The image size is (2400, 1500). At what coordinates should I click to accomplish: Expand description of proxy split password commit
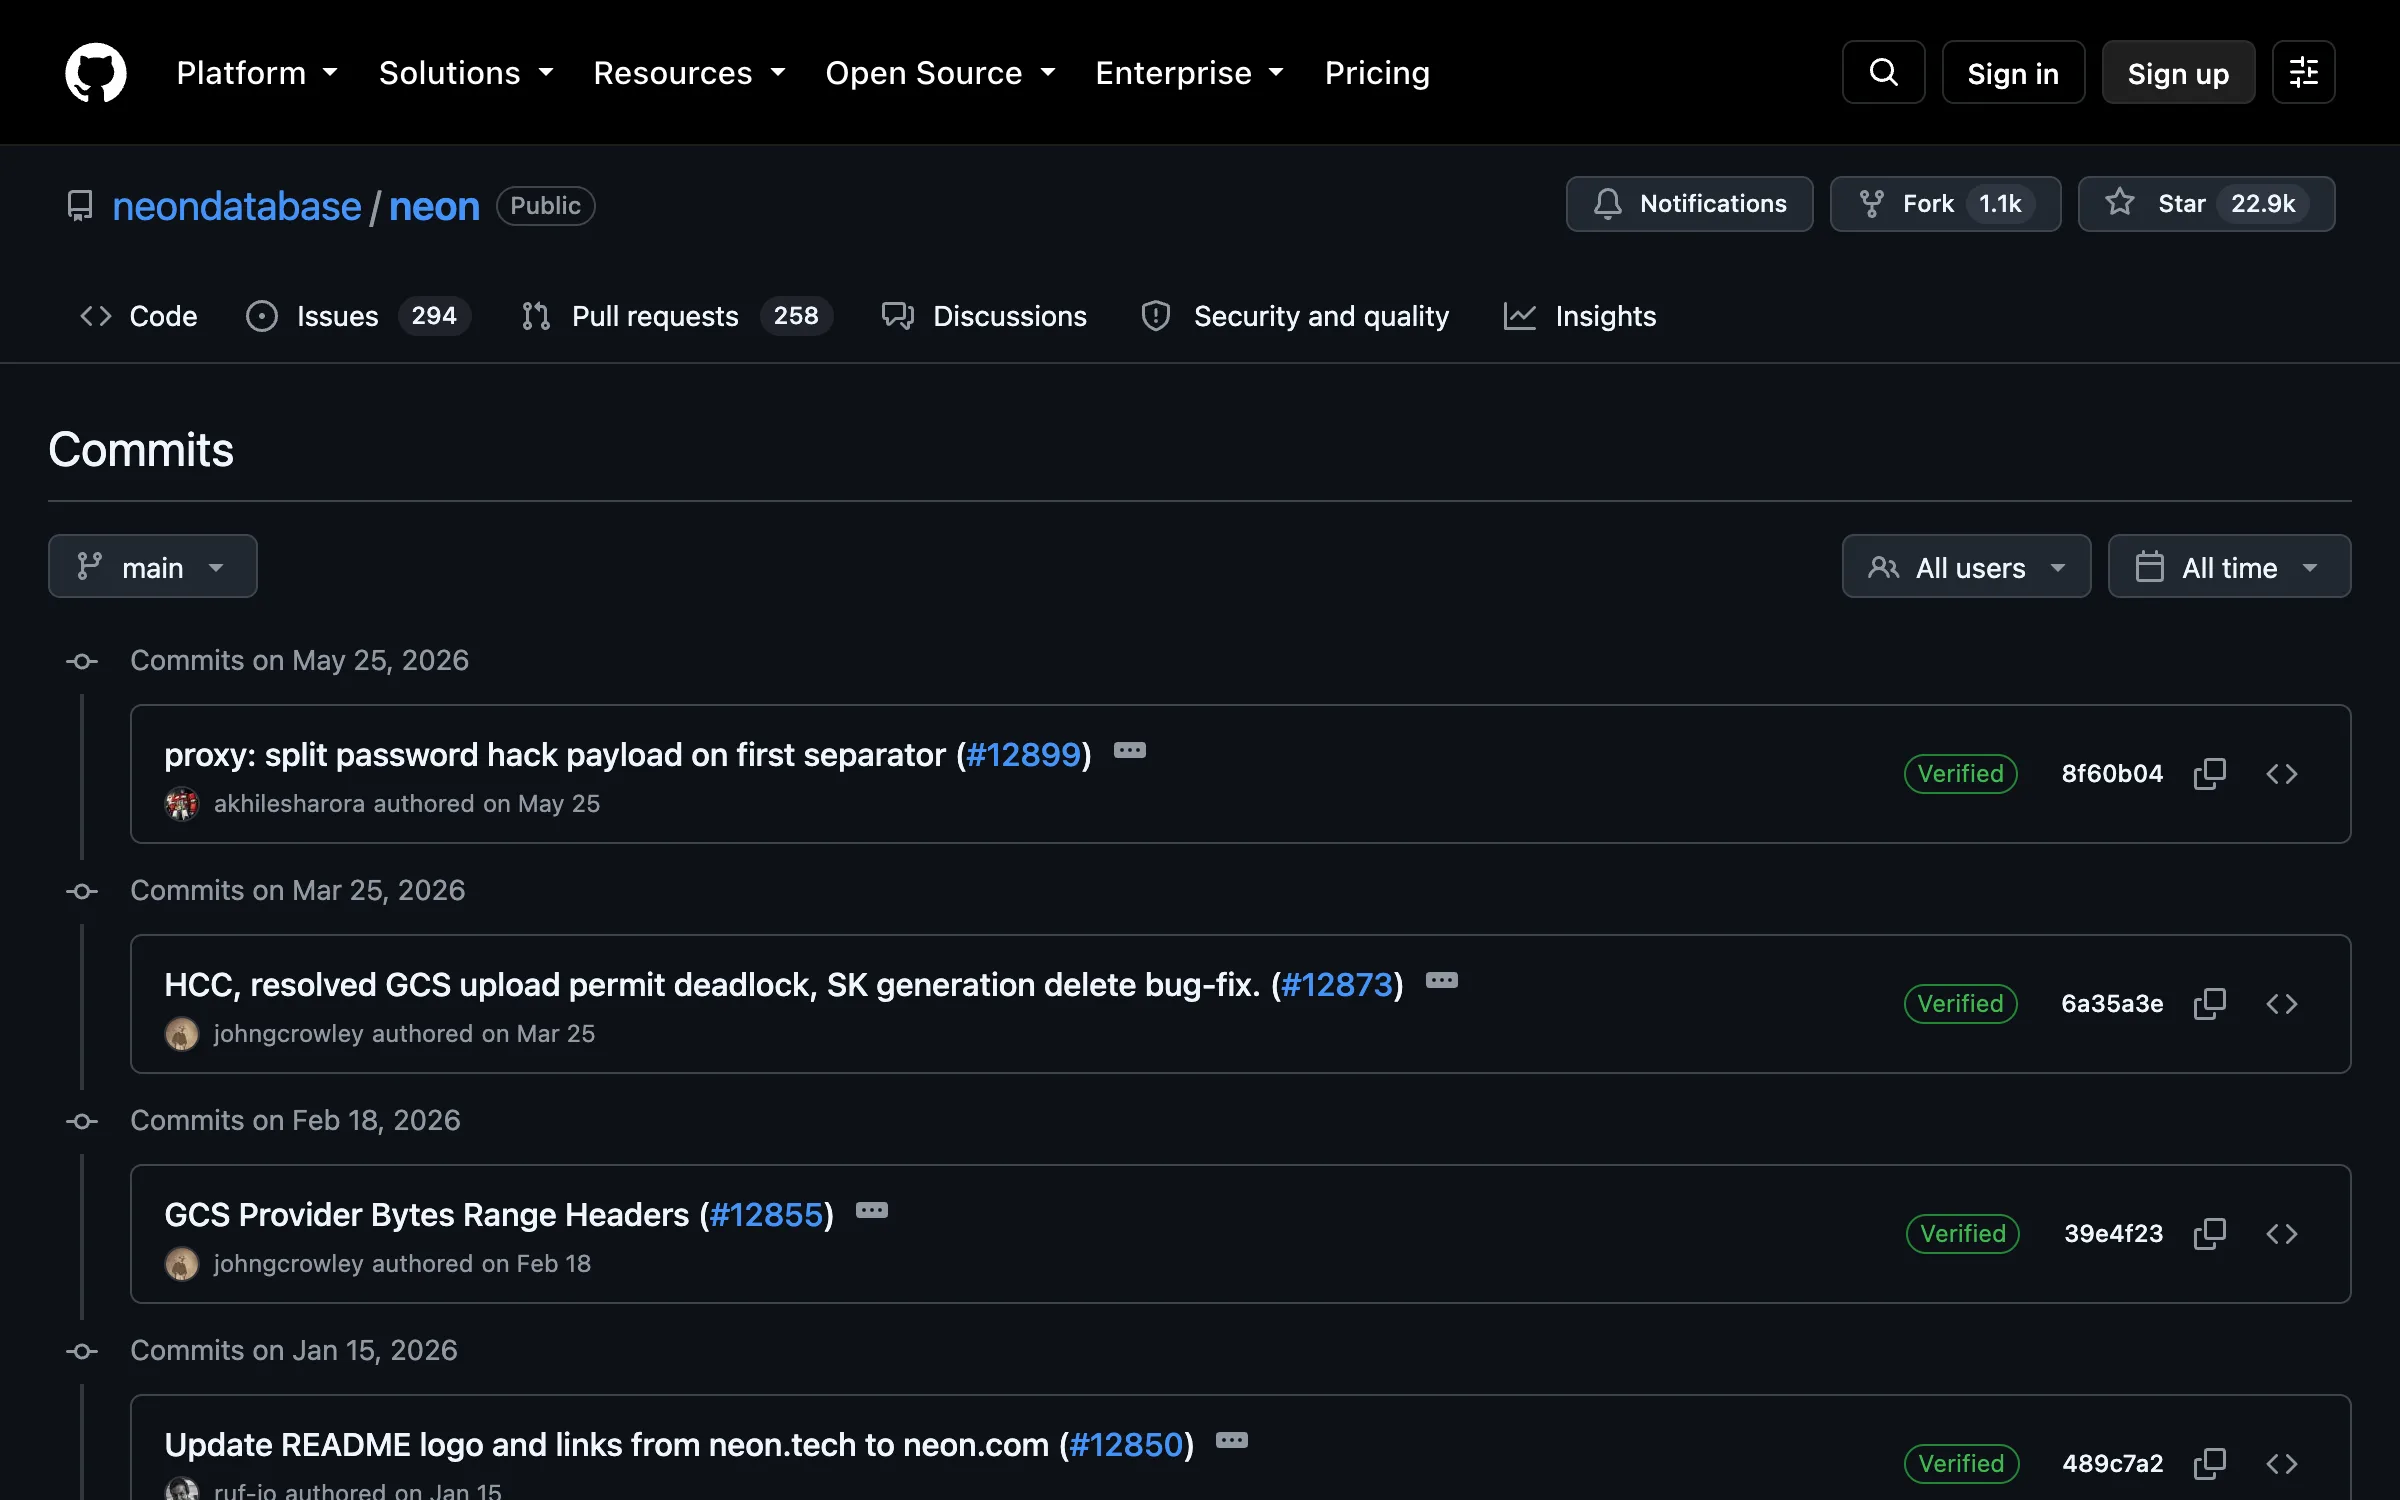pyautogui.click(x=1130, y=751)
